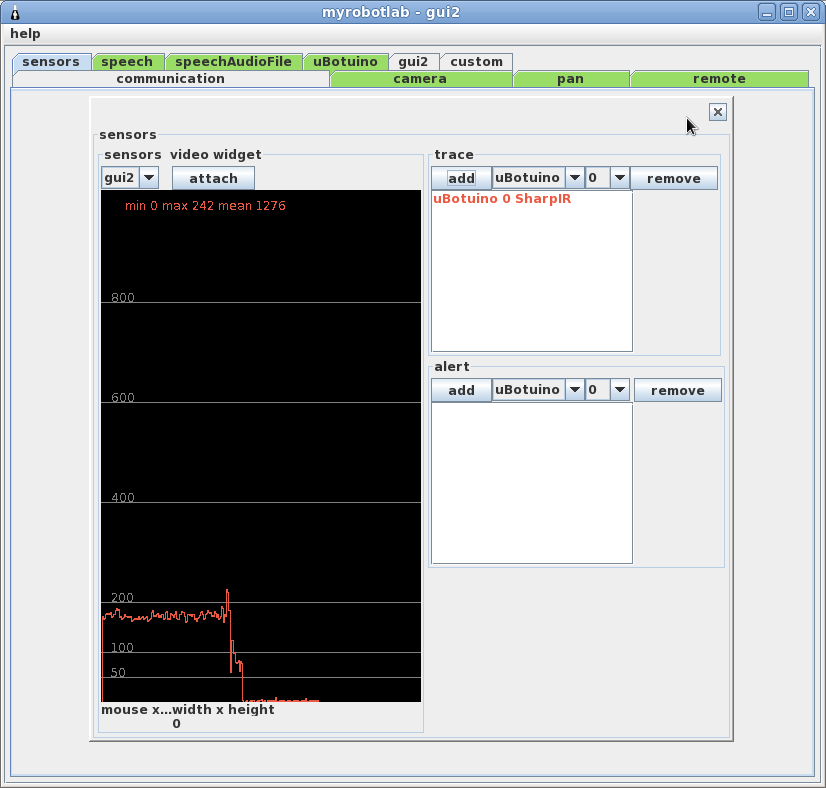Switch to the speech tab

(127, 62)
